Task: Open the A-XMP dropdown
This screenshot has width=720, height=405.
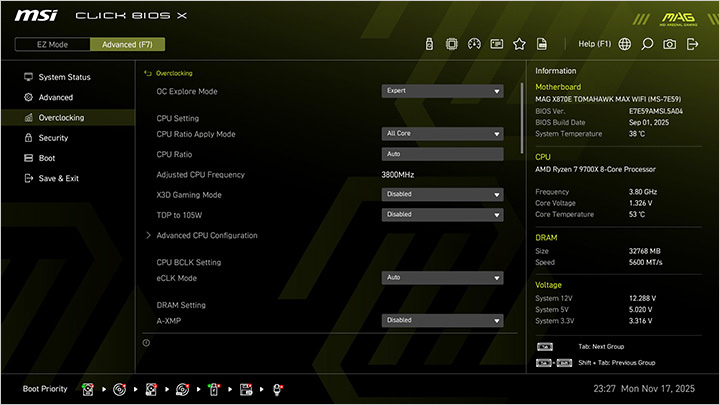Action: [x=442, y=321]
